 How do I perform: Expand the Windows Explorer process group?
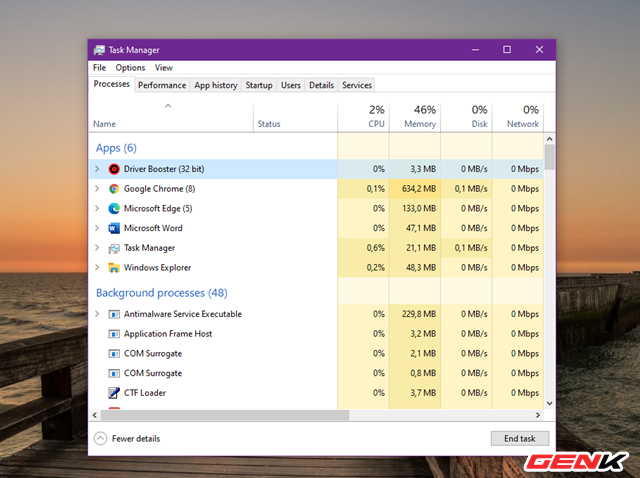pyautogui.click(x=97, y=267)
